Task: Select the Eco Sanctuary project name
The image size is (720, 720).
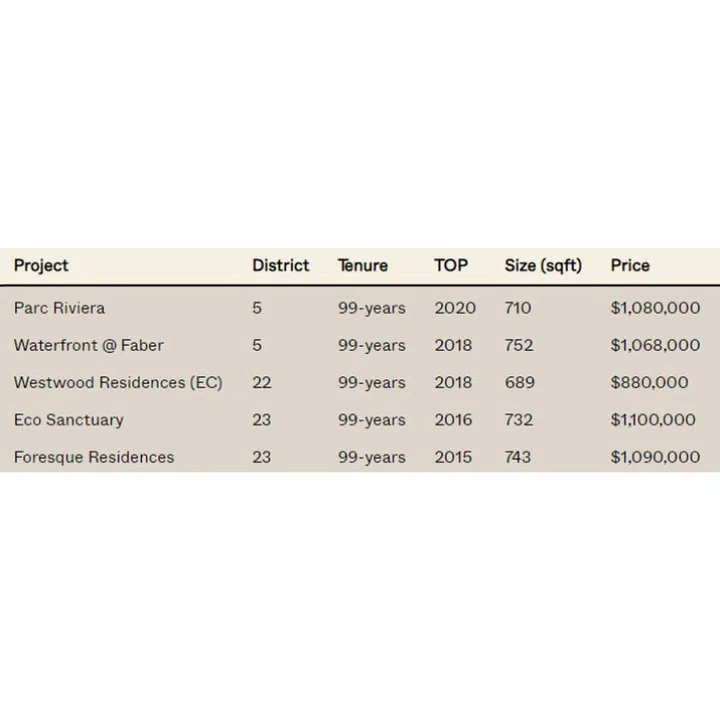Action: [68, 420]
